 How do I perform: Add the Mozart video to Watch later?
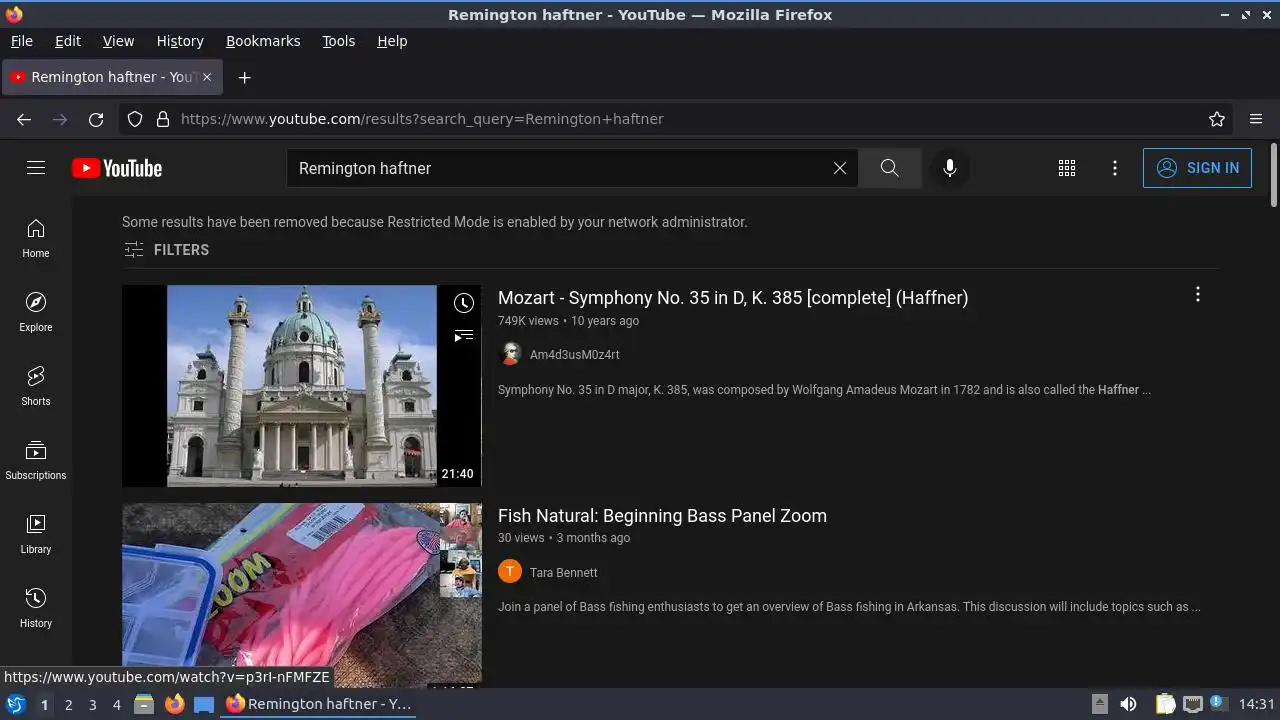click(464, 303)
